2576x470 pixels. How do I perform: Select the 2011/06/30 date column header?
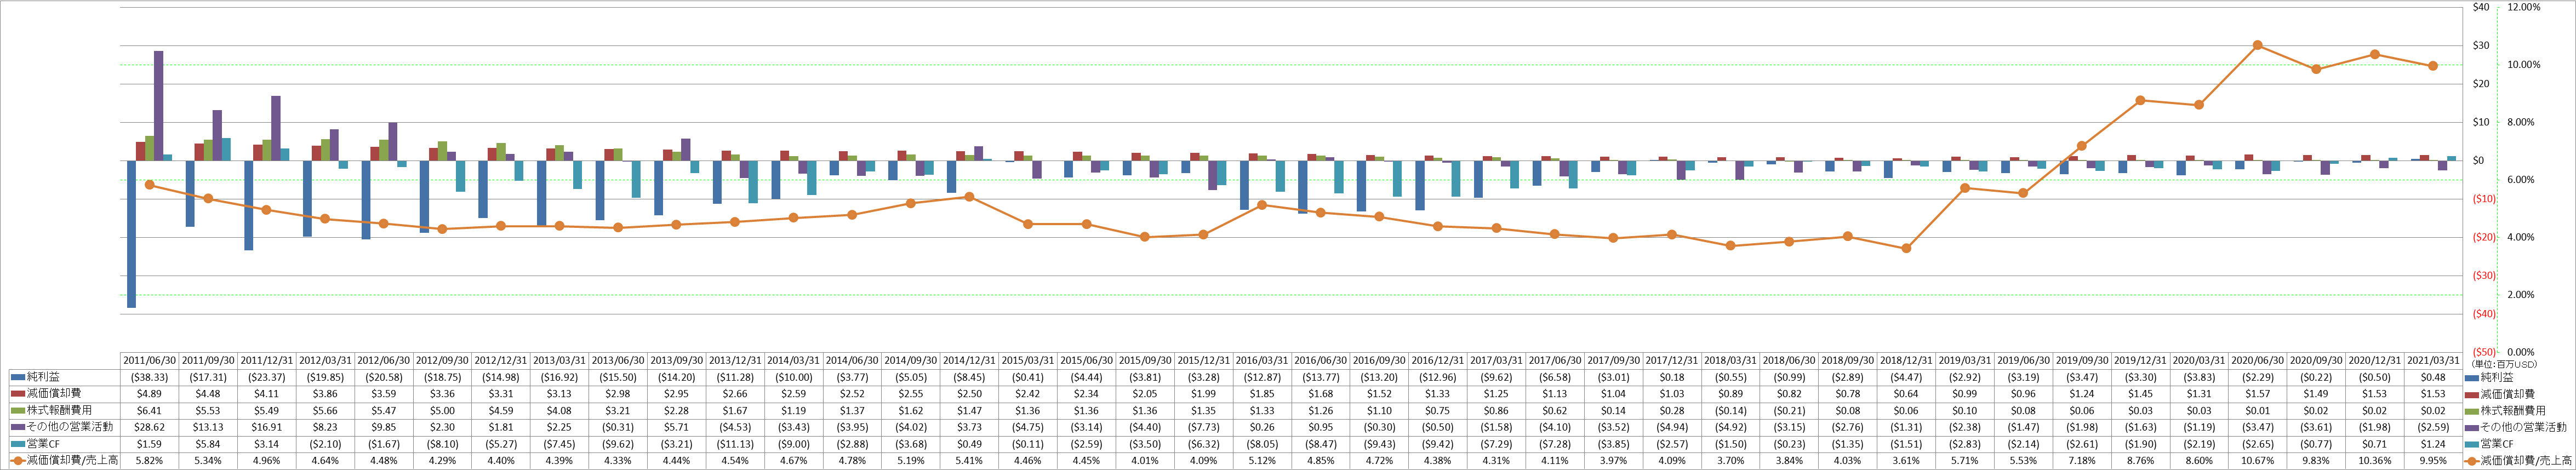149,360
